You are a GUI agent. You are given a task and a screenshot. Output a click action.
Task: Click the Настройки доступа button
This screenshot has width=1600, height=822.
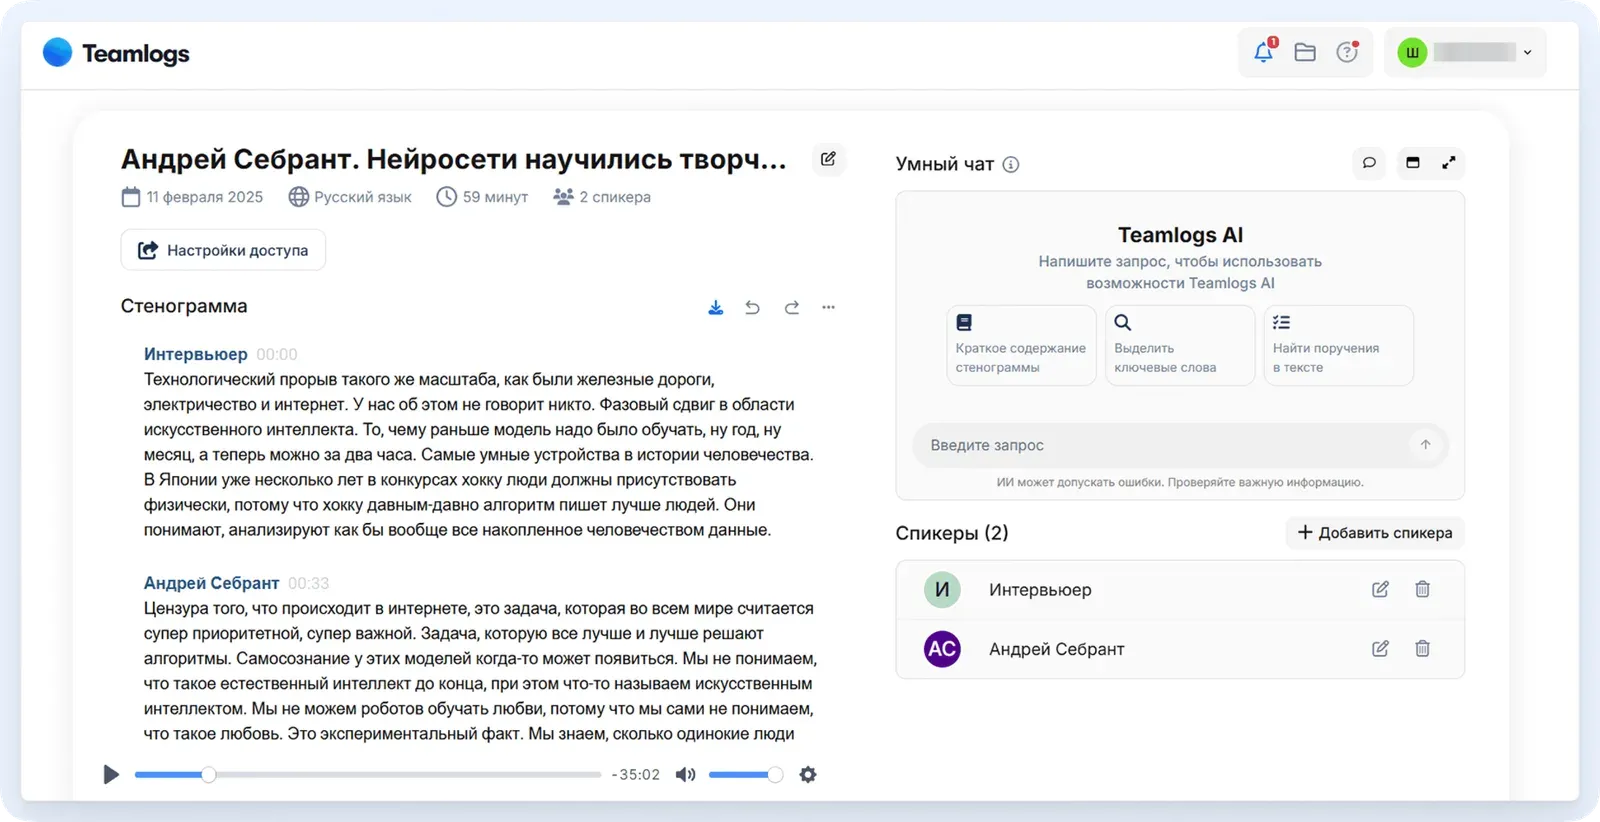point(223,250)
